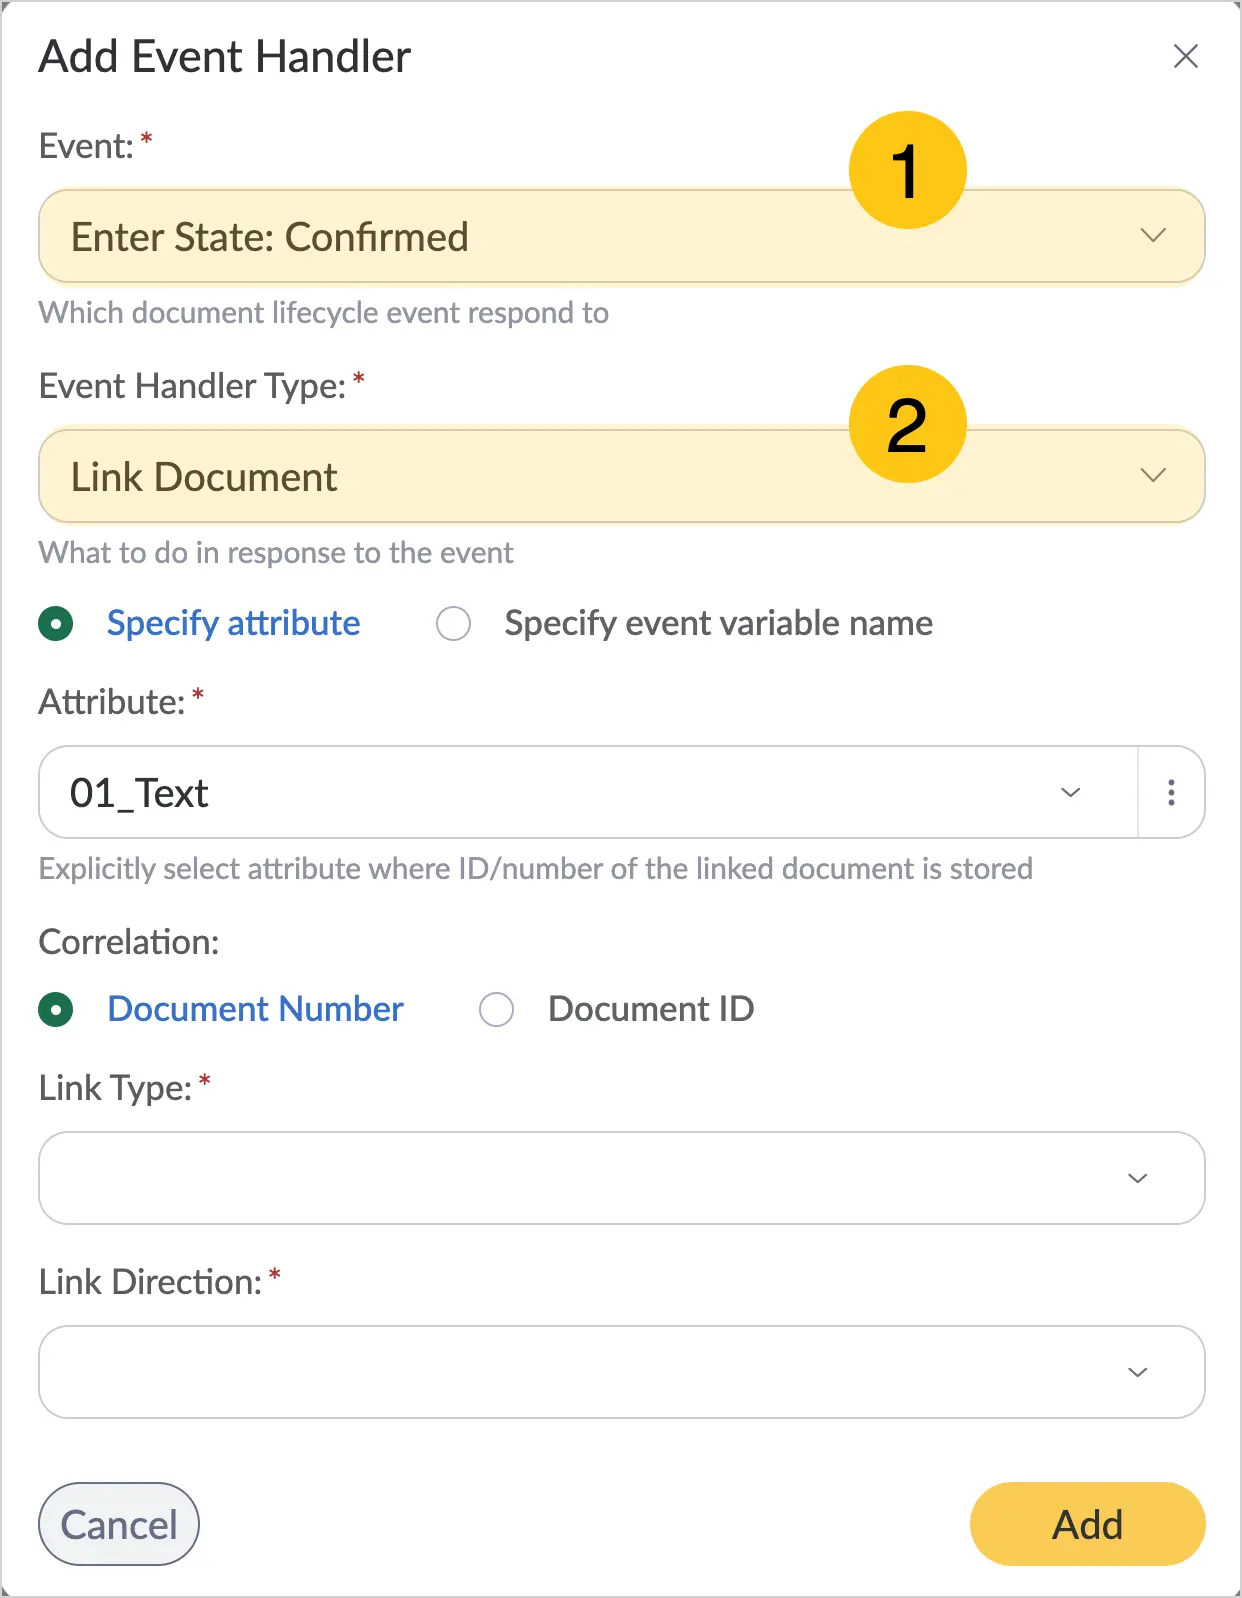
Task: Open the three-dot menu beside Attribute field
Action: click(1171, 792)
